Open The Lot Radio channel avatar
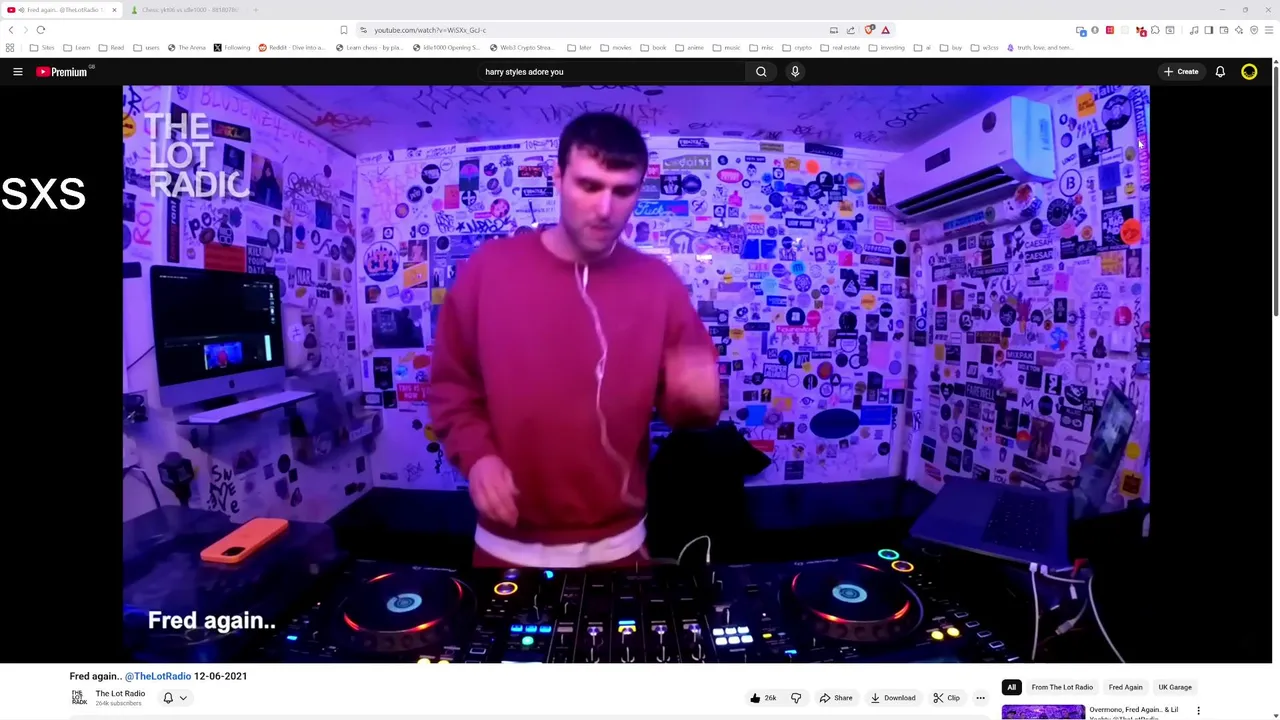The image size is (1280, 720). [x=79, y=697]
